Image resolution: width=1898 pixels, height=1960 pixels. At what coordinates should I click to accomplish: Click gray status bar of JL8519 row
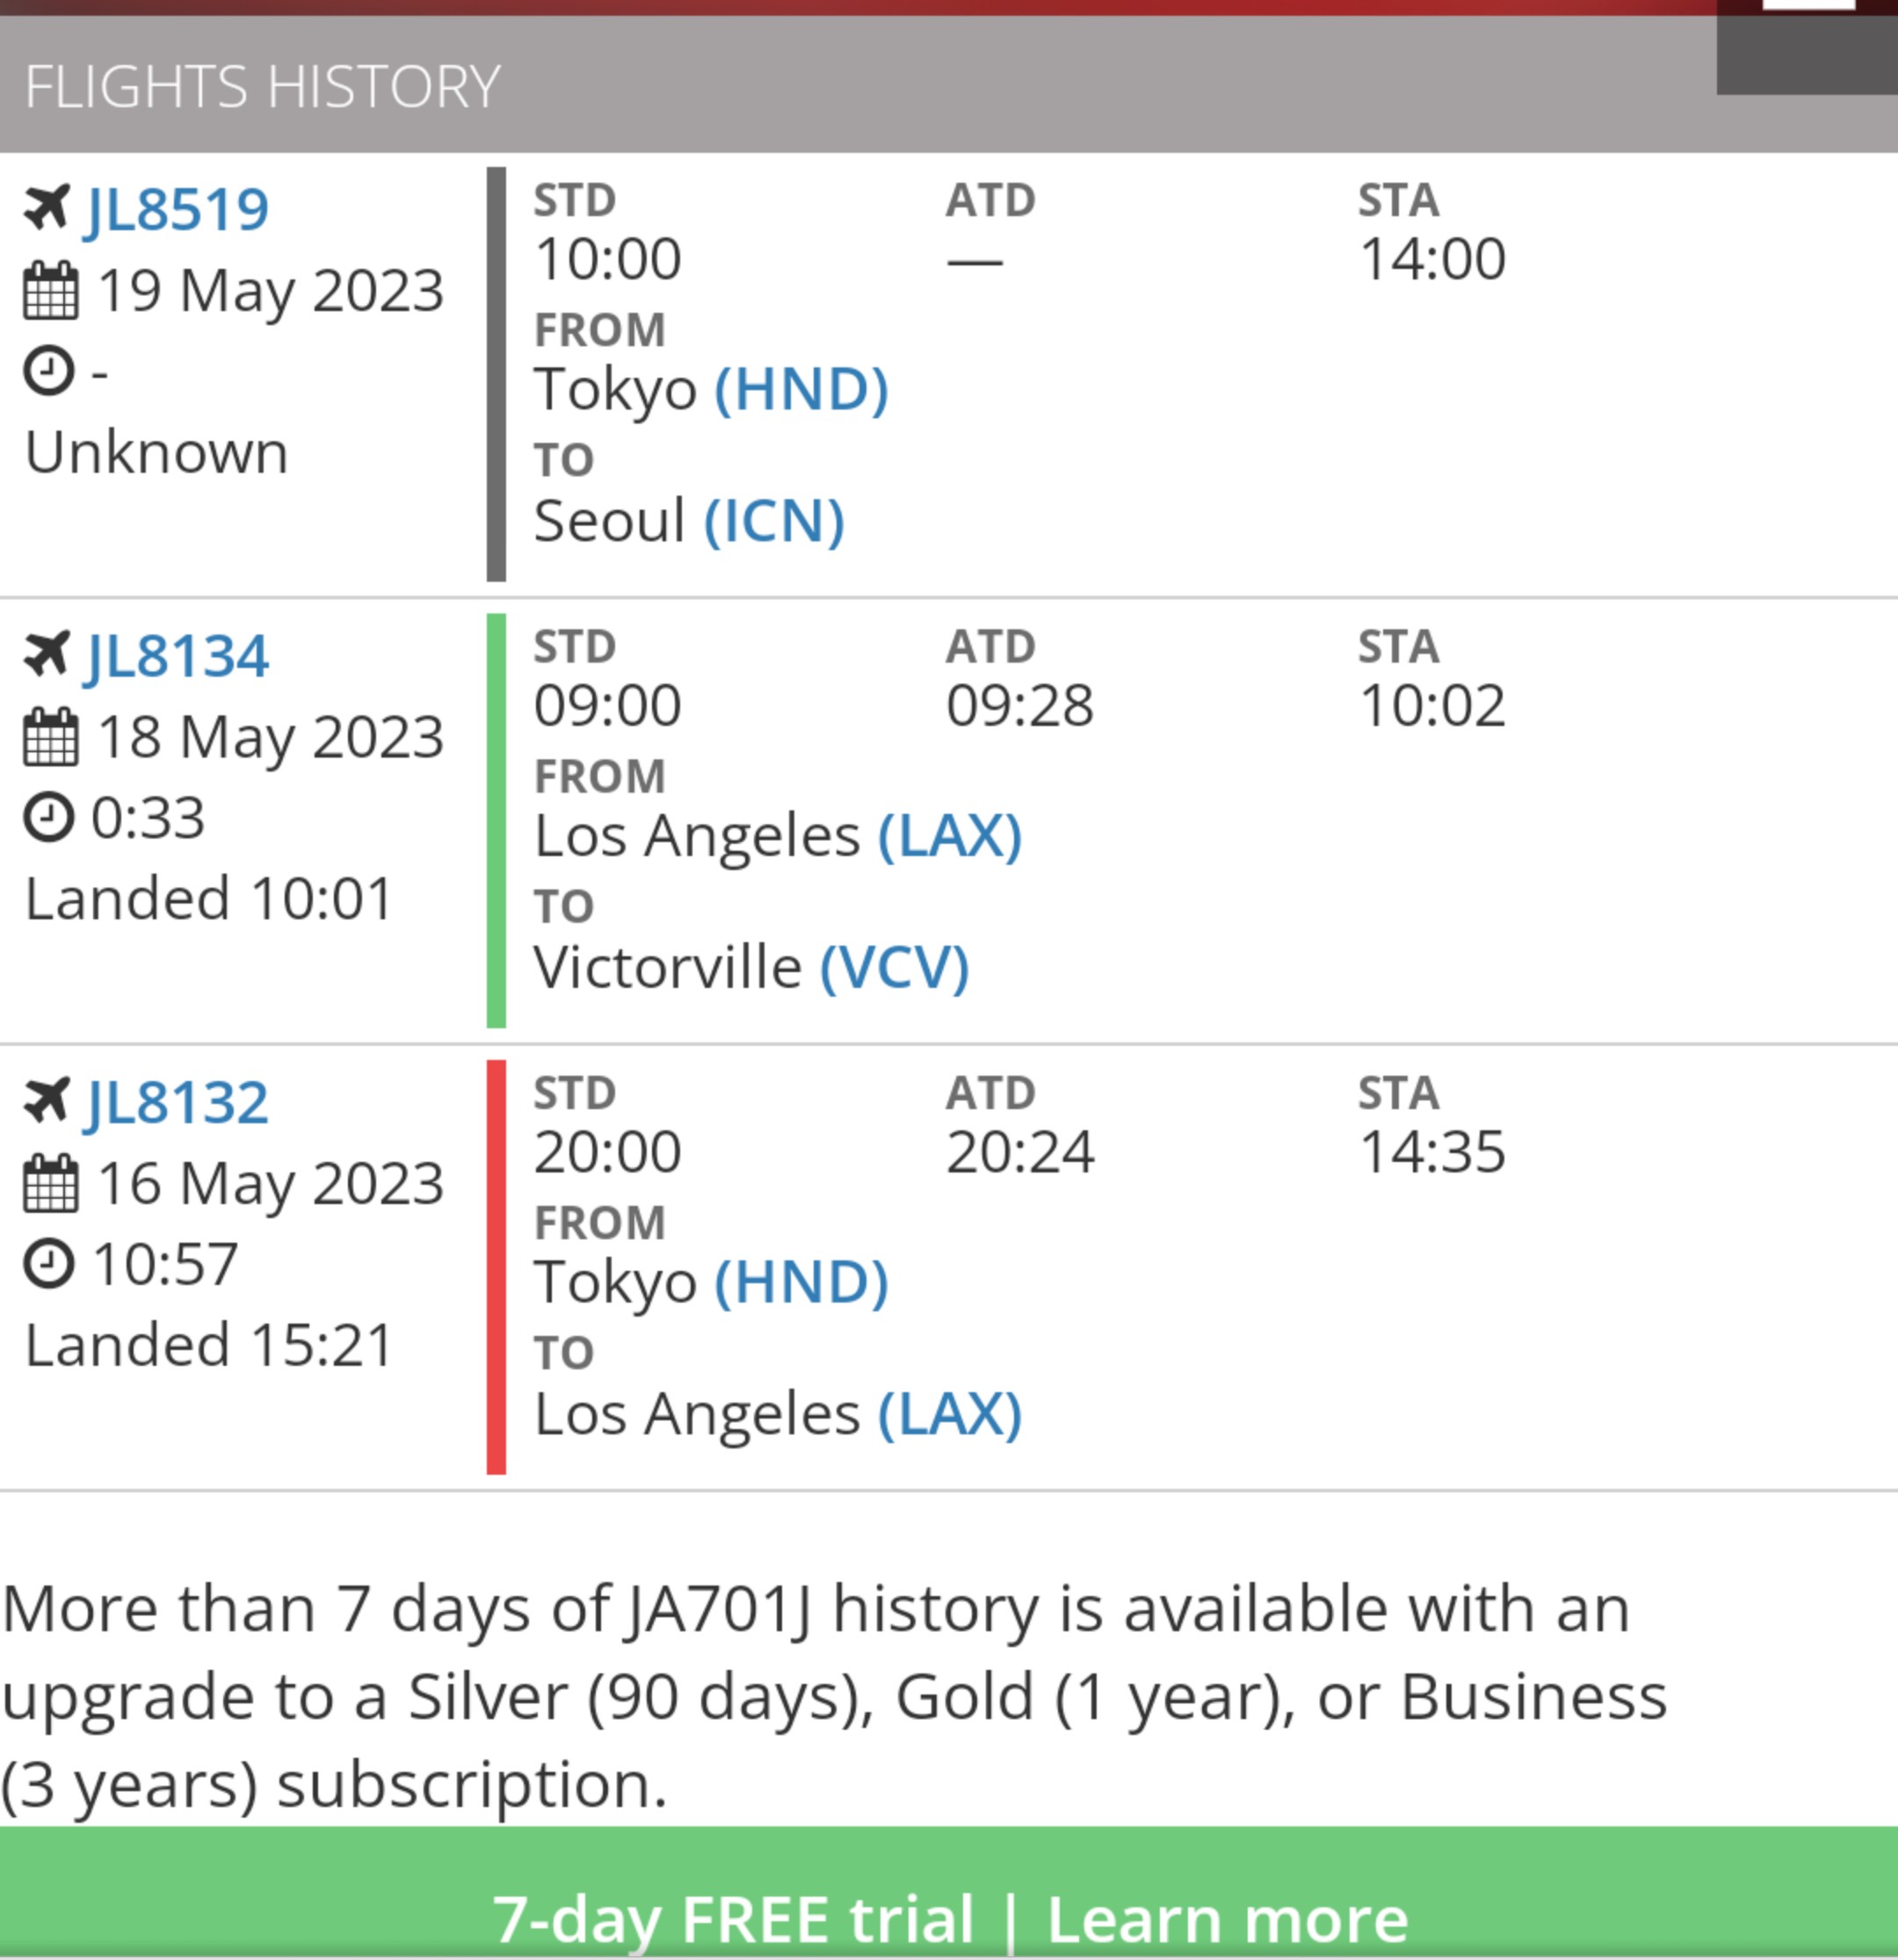(496, 374)
